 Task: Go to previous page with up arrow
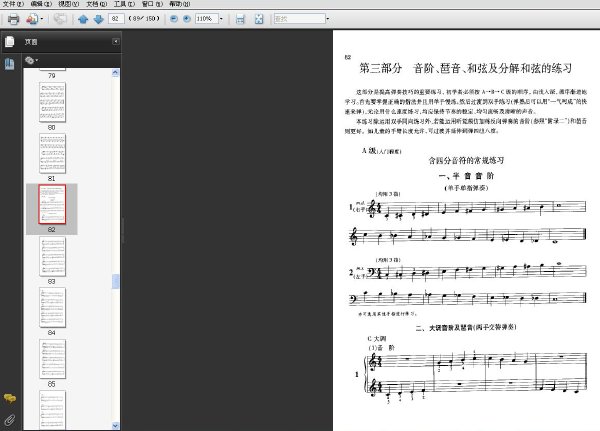click(83, 19)
